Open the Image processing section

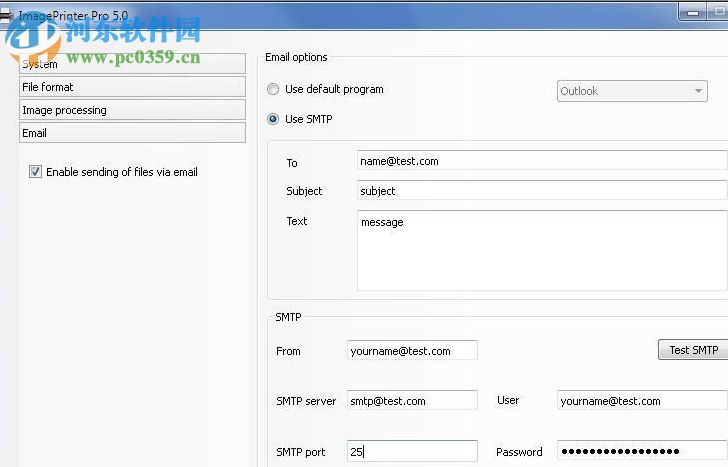[x=132, y=110]
